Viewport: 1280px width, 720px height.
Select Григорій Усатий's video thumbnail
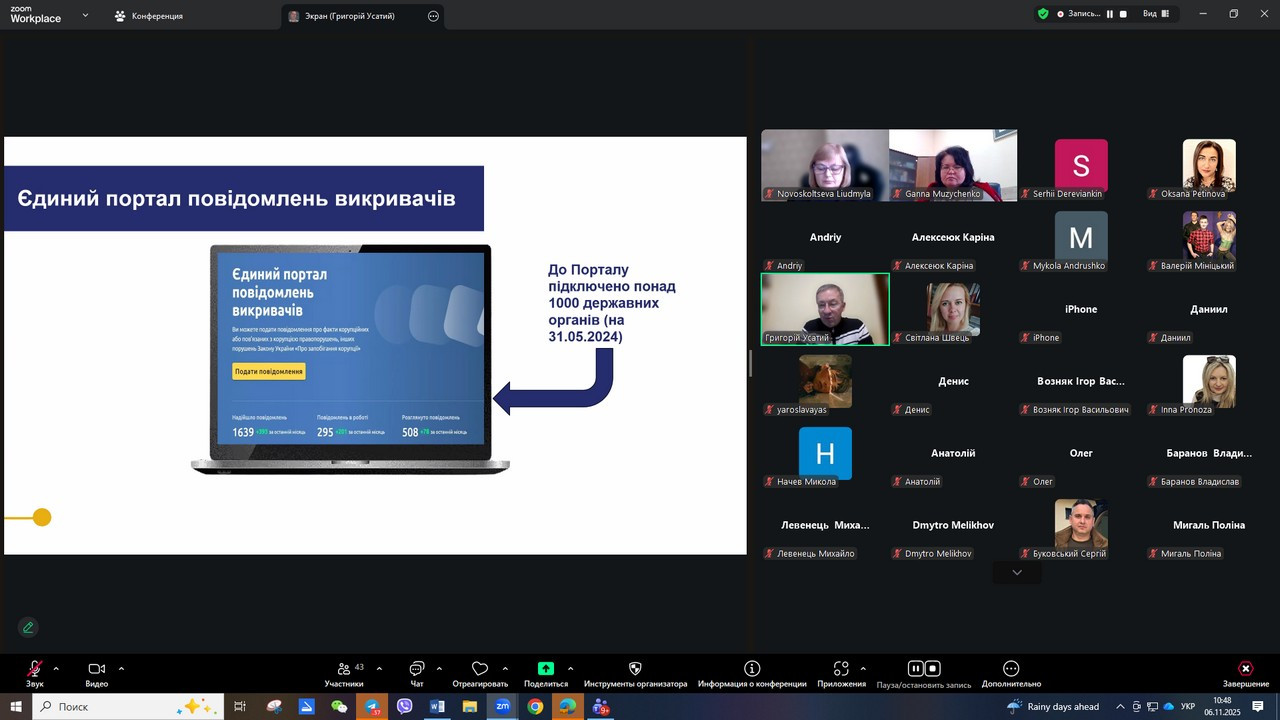tap(825, 309)
